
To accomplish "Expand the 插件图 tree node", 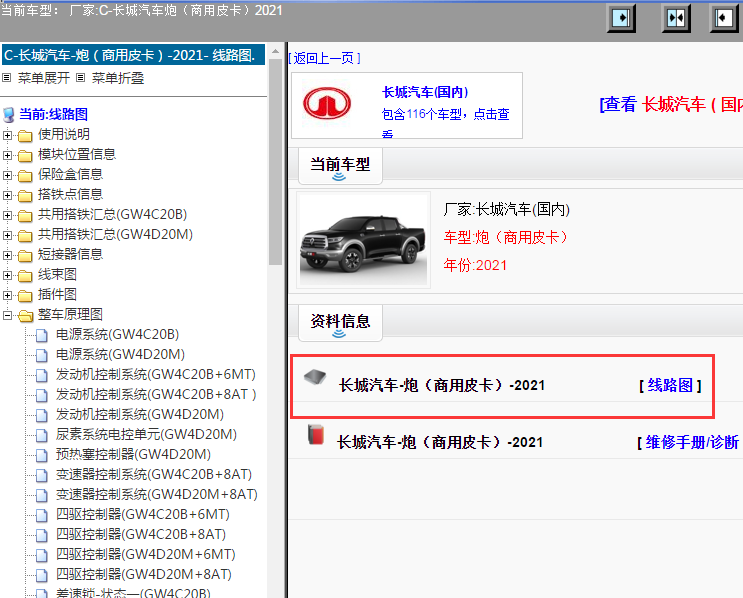I will [x=7, y=295].
